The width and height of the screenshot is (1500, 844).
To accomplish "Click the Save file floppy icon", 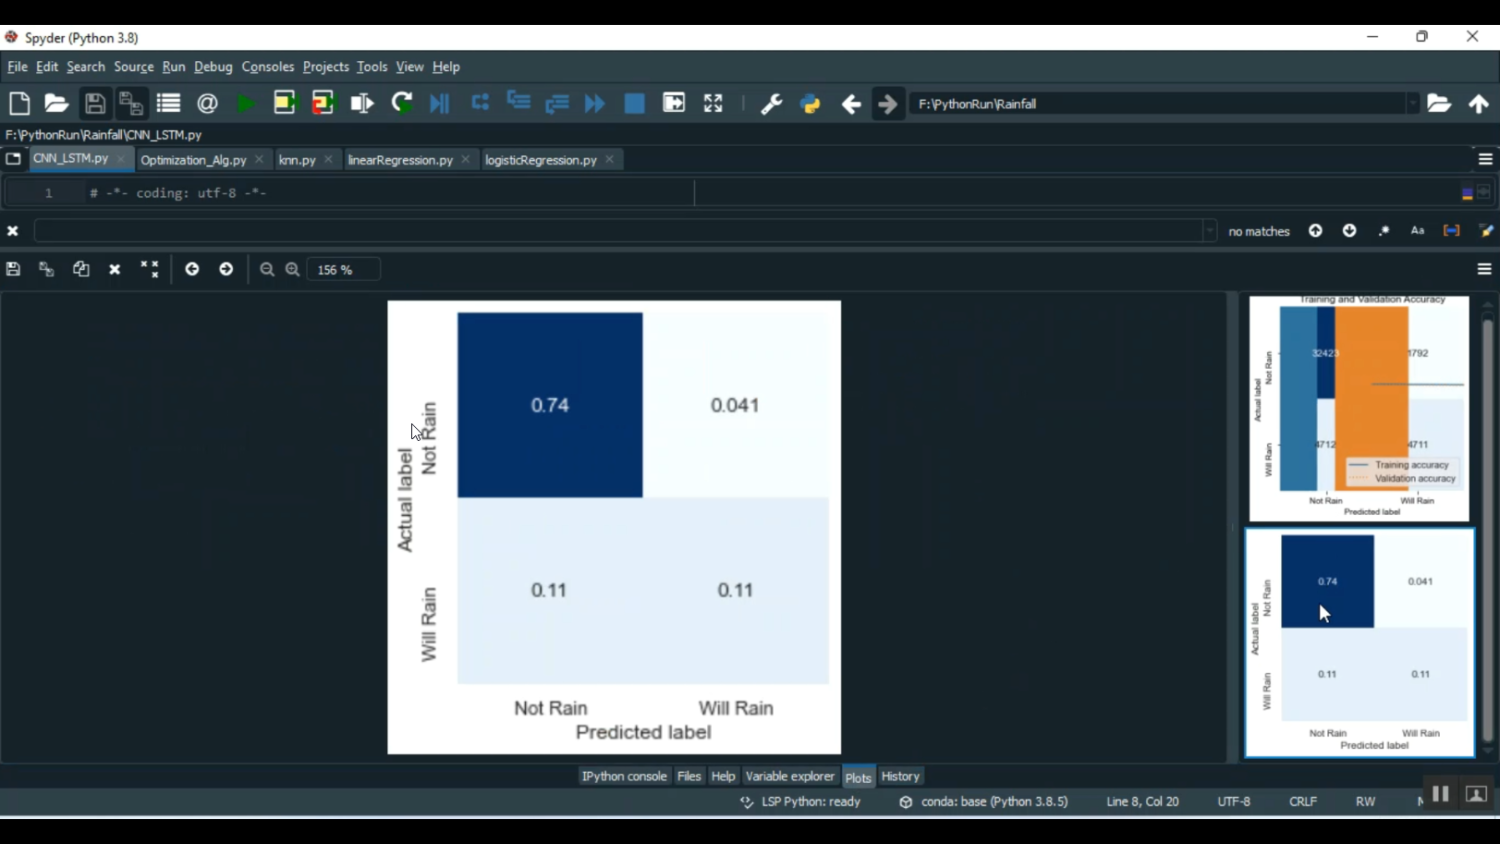I will (x=95, y=104).
